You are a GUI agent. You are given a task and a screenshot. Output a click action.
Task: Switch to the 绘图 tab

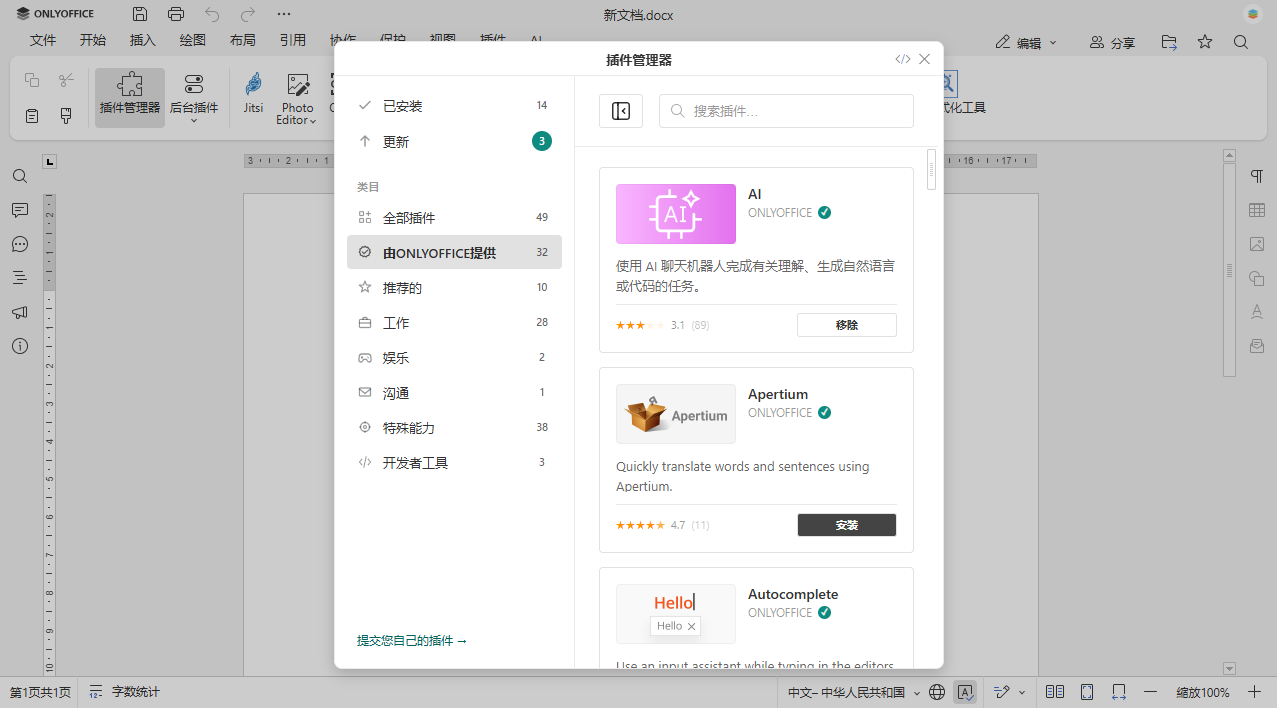(x=193, y=40)
